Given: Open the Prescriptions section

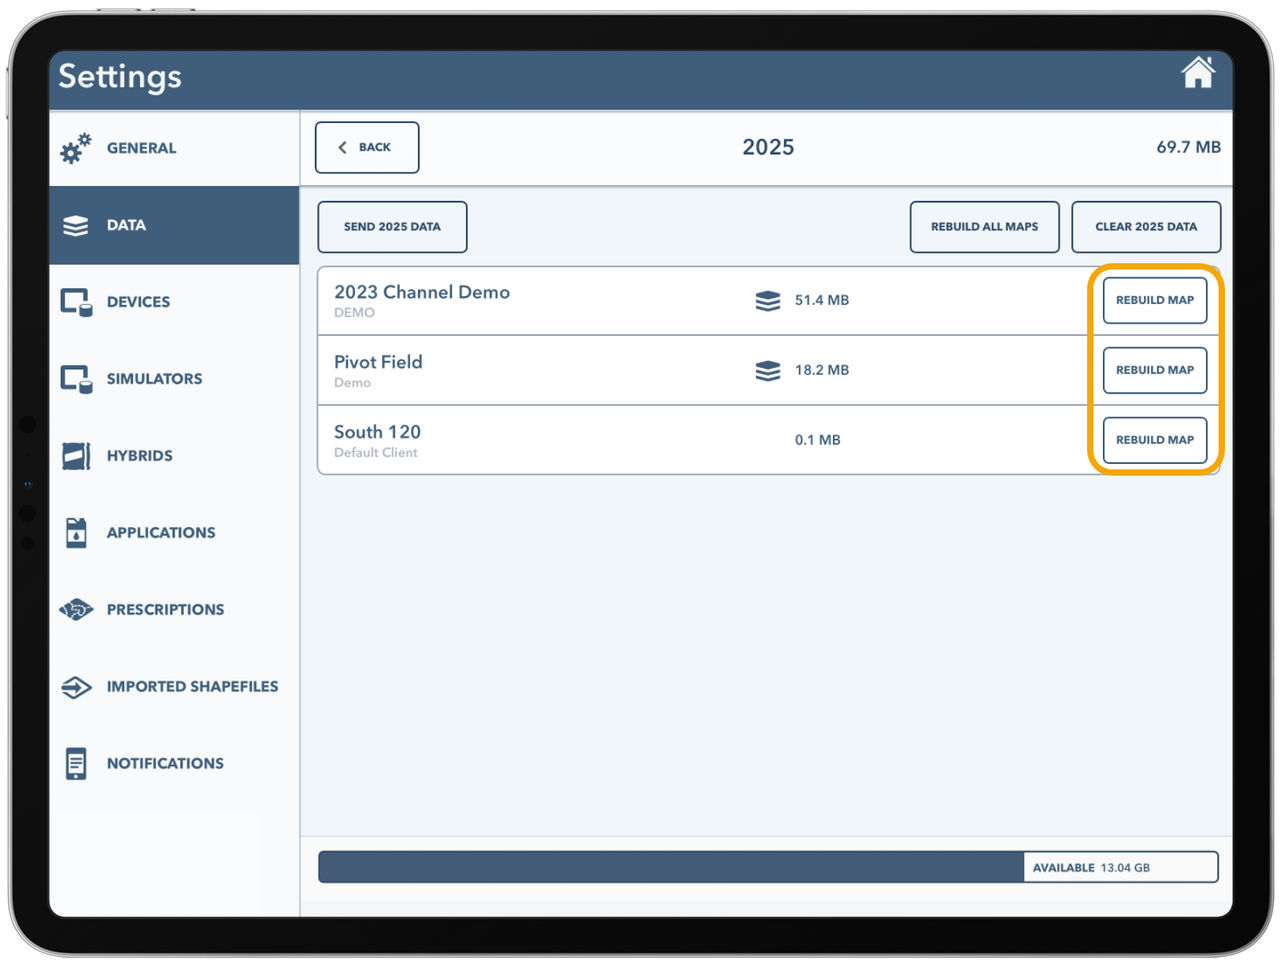Looking at the screenshot, I should 174,610.
